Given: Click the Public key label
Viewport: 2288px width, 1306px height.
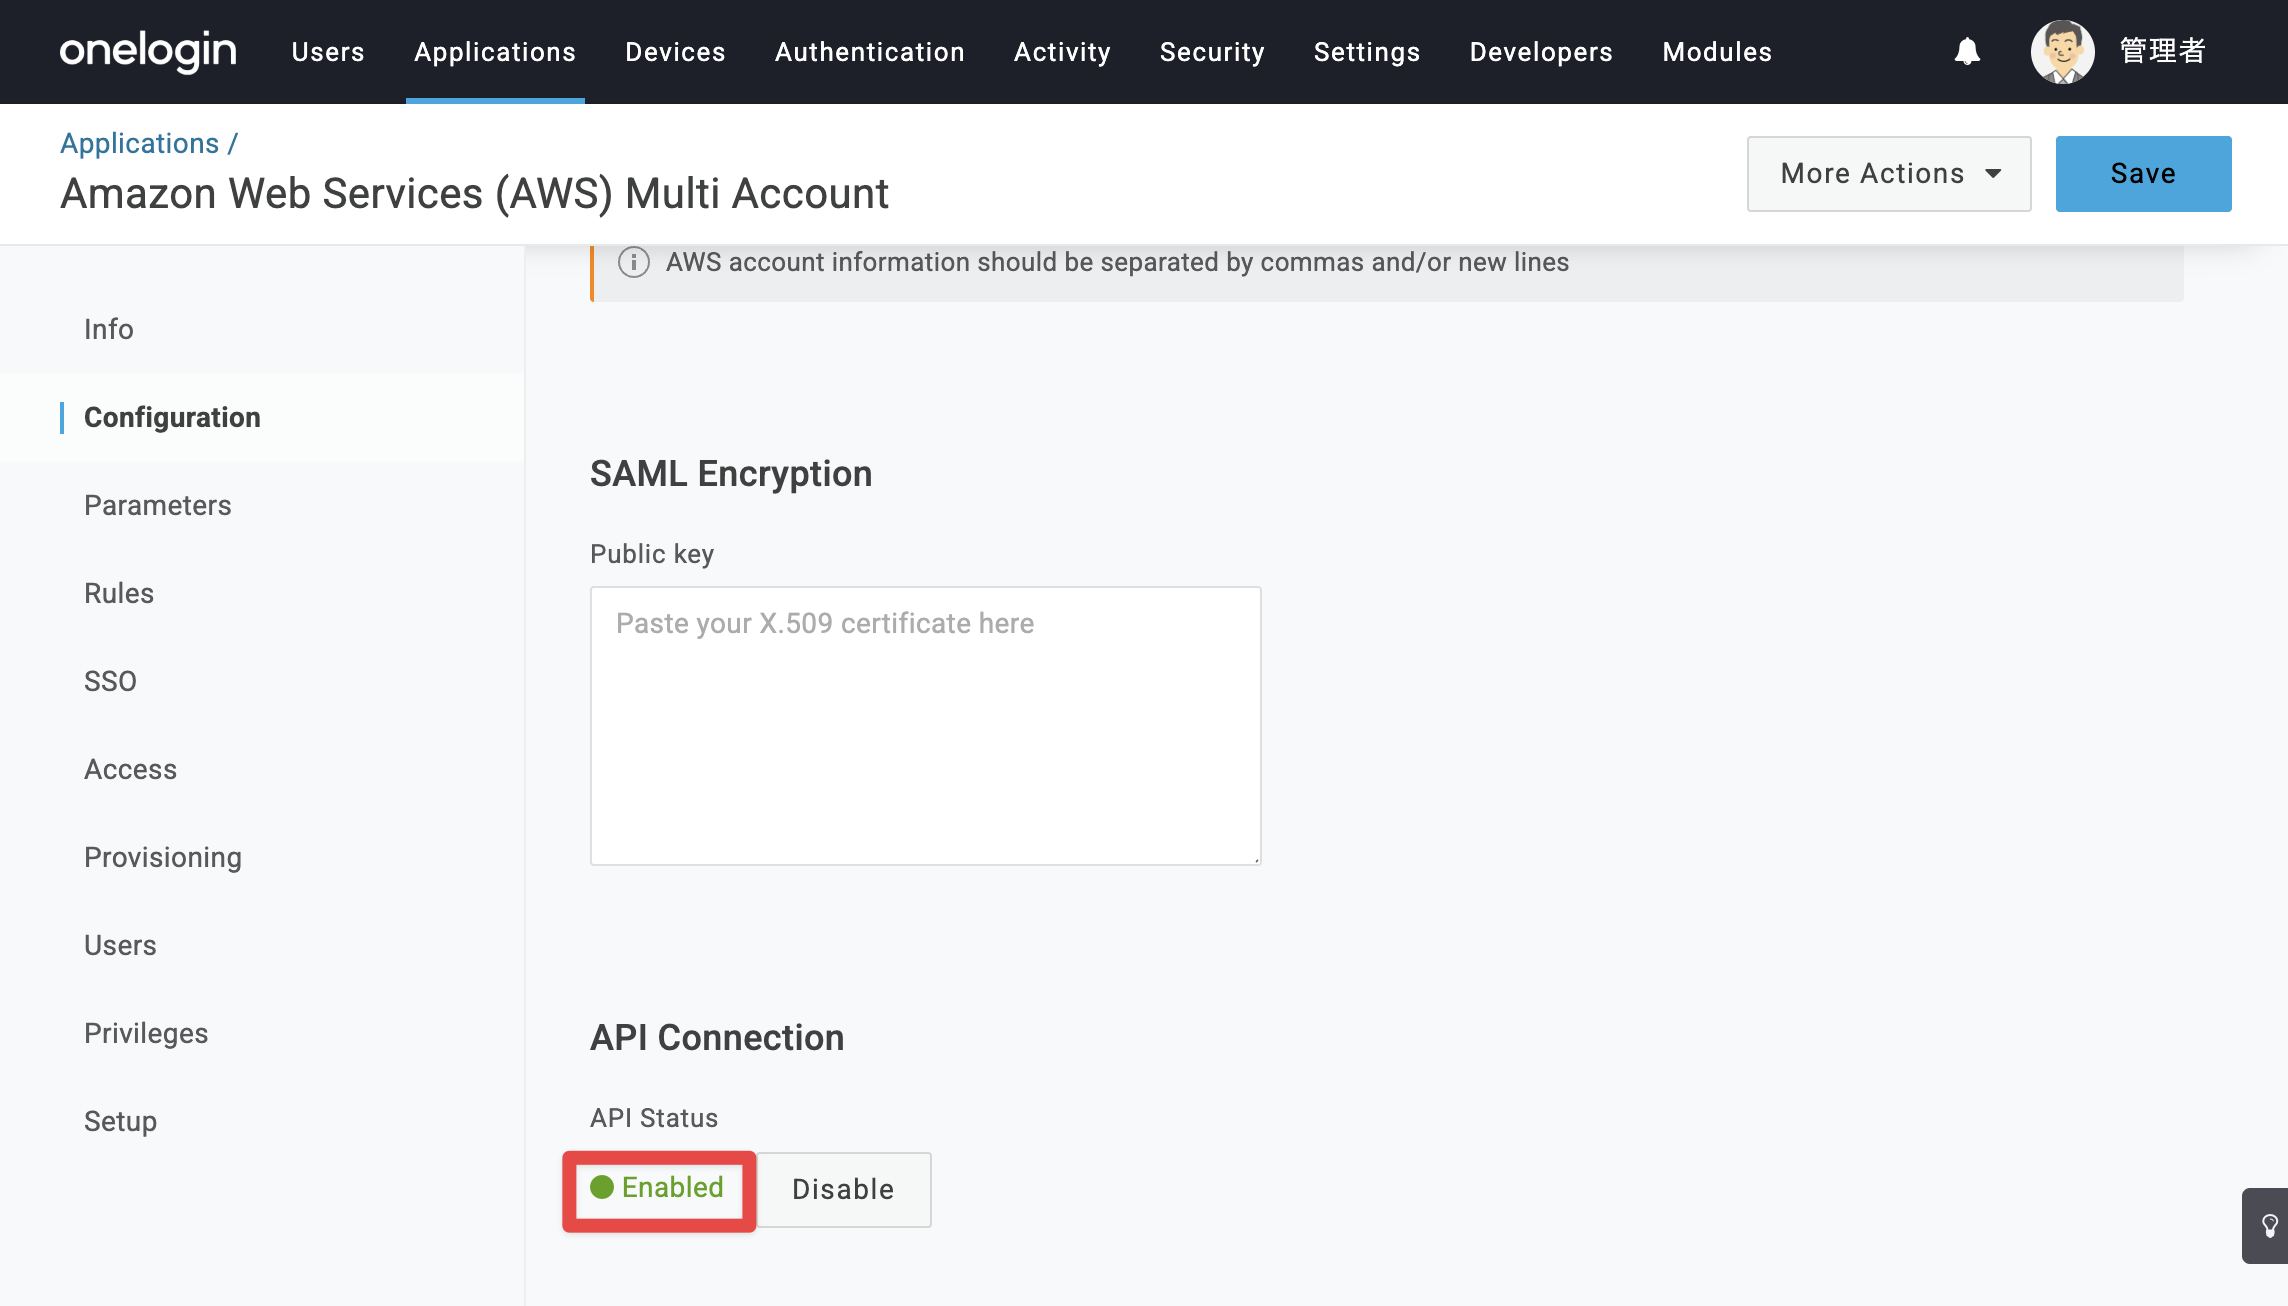Looking at the screenshot, I should click(652, 554).
